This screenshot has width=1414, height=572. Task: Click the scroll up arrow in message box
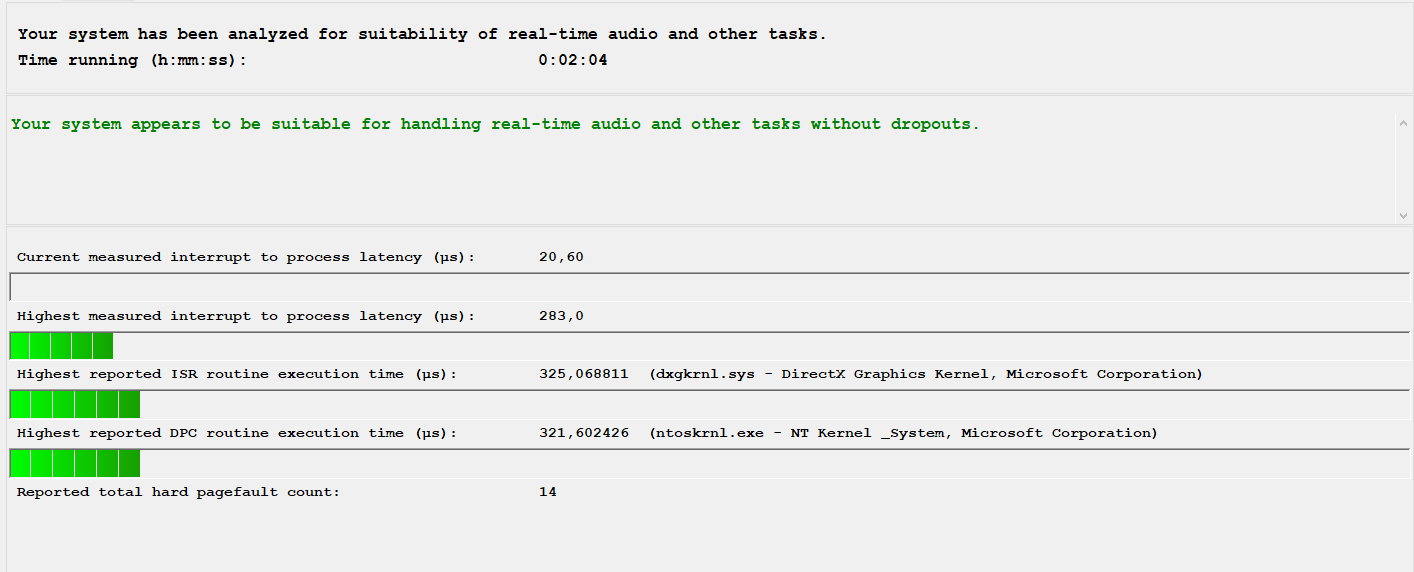click(1403, 122)
